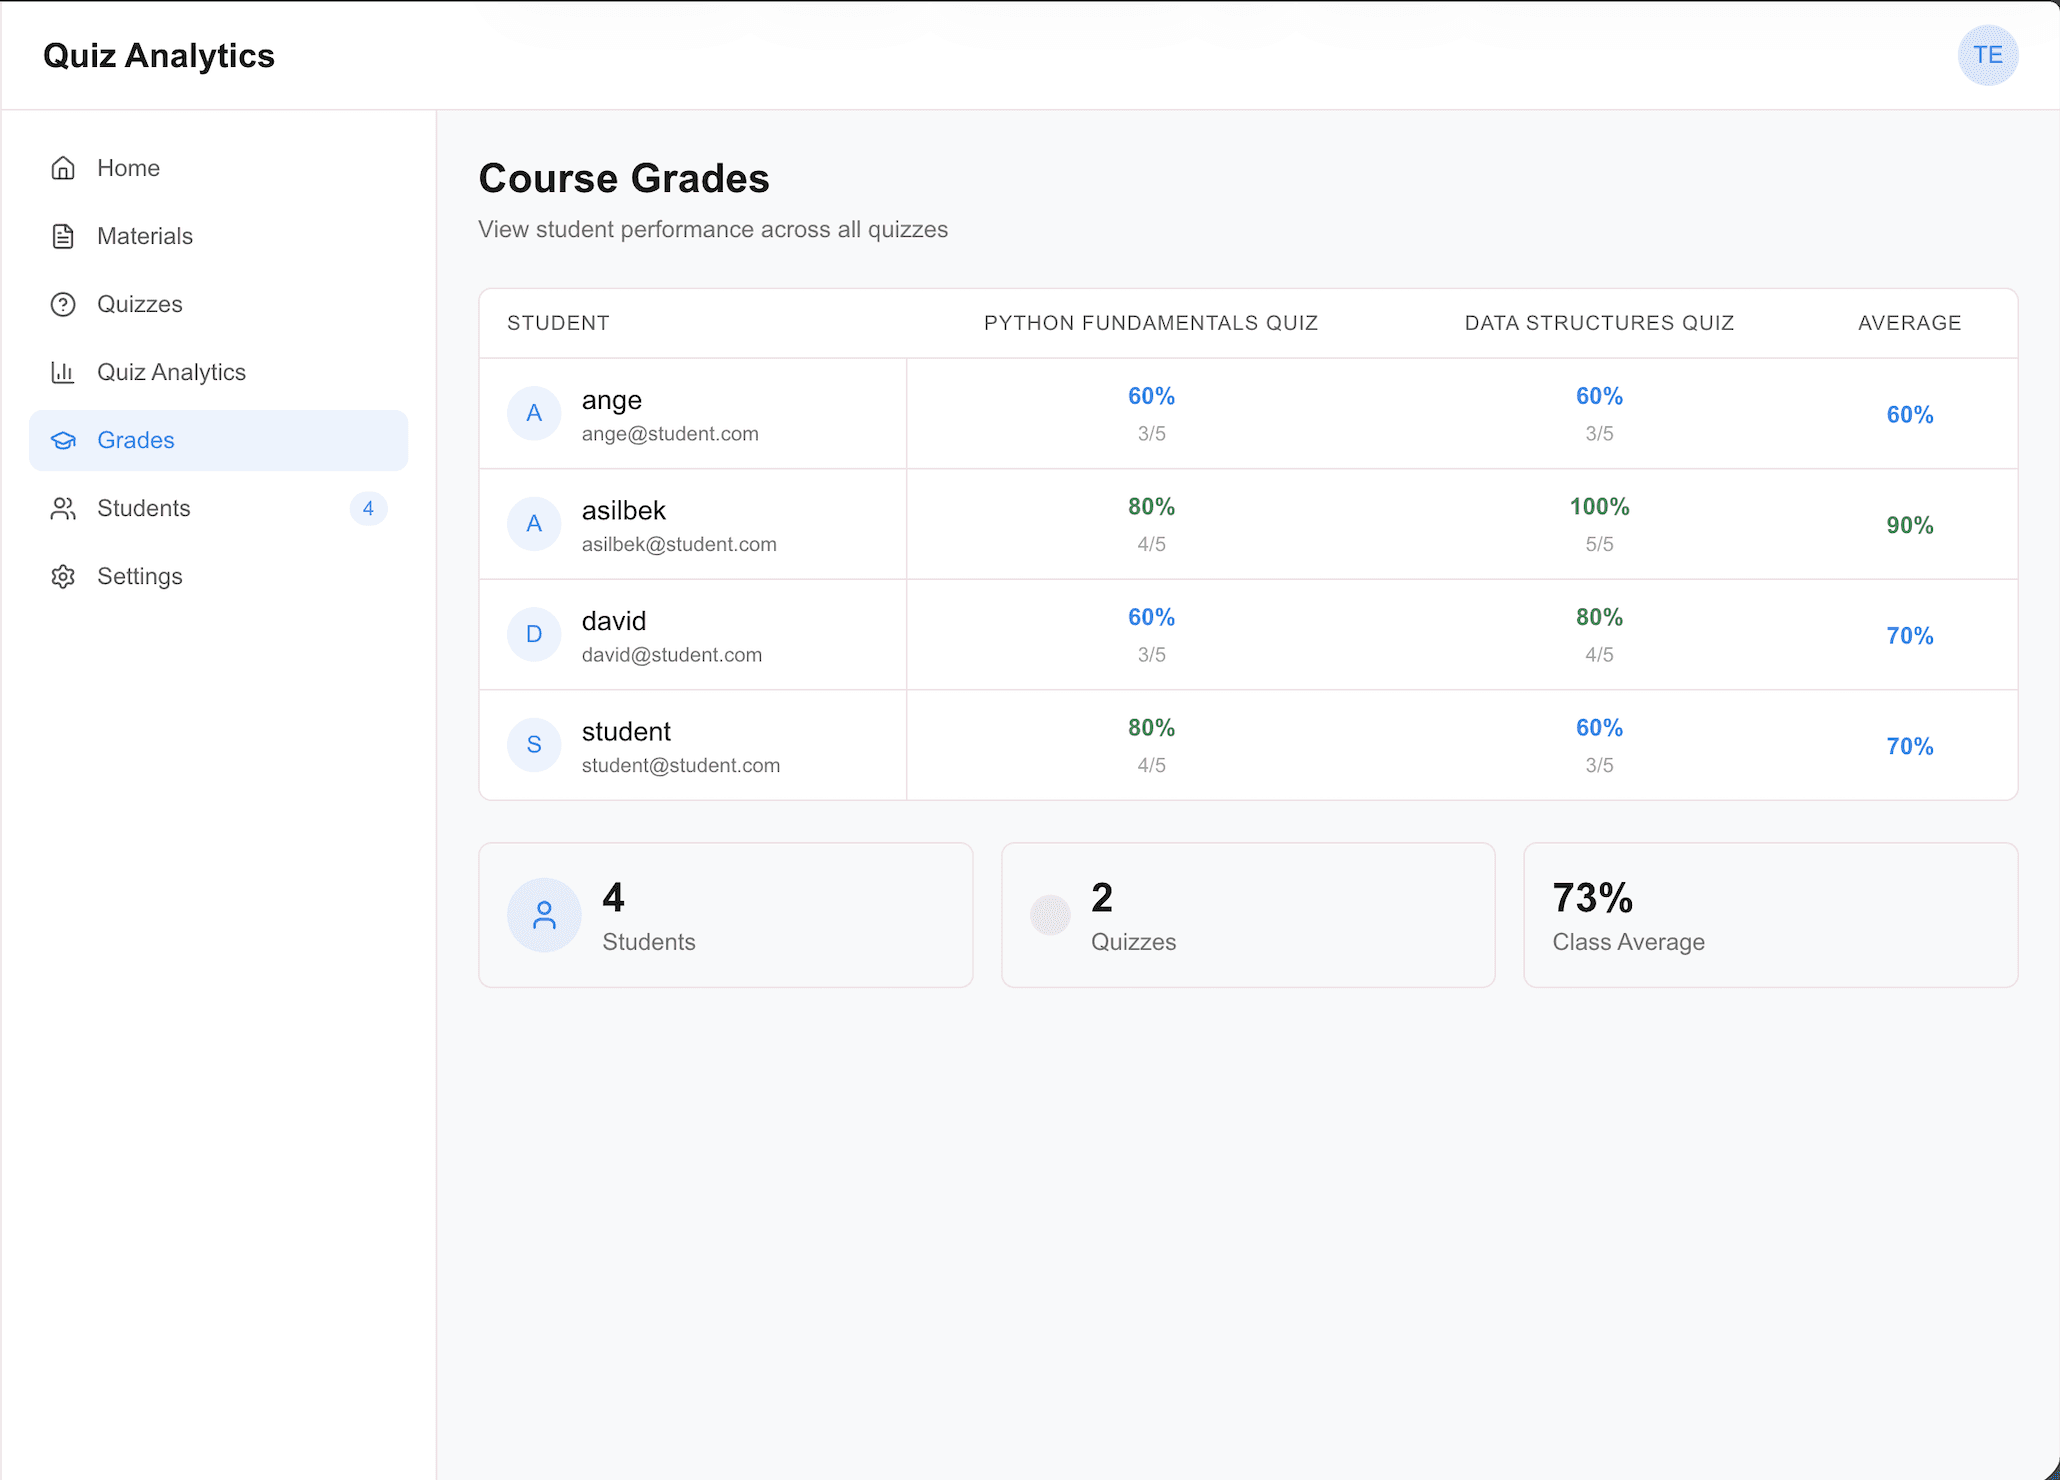Click the student count badge showing 4
Screen dimensions: 2060x1480
(x=368, y=508)
